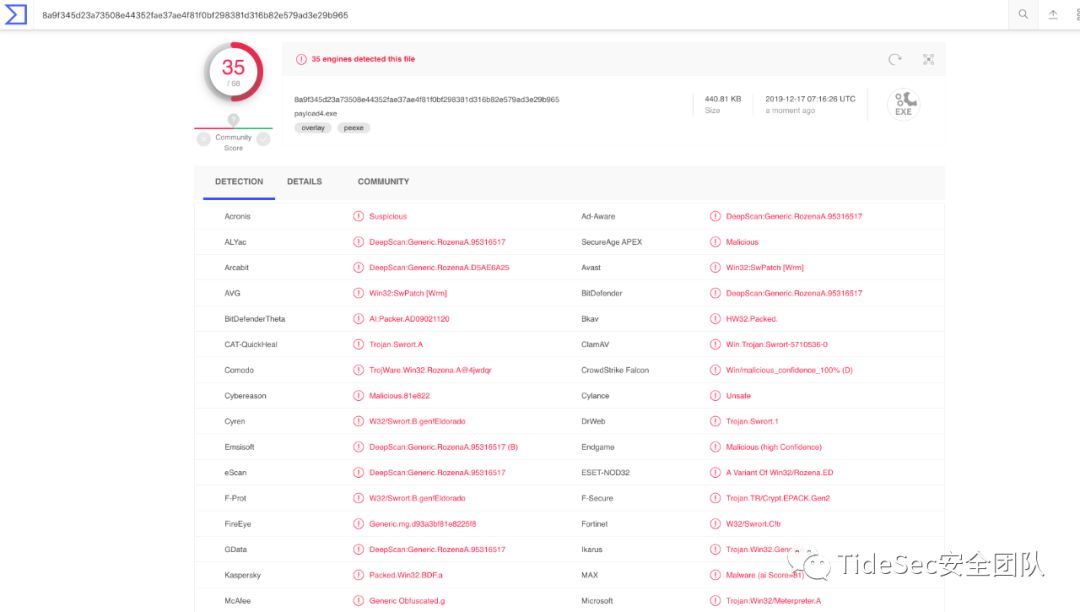1080x612 pixels.
Task: Click alert icon for SecureAge APEX result
Action: 715,242
